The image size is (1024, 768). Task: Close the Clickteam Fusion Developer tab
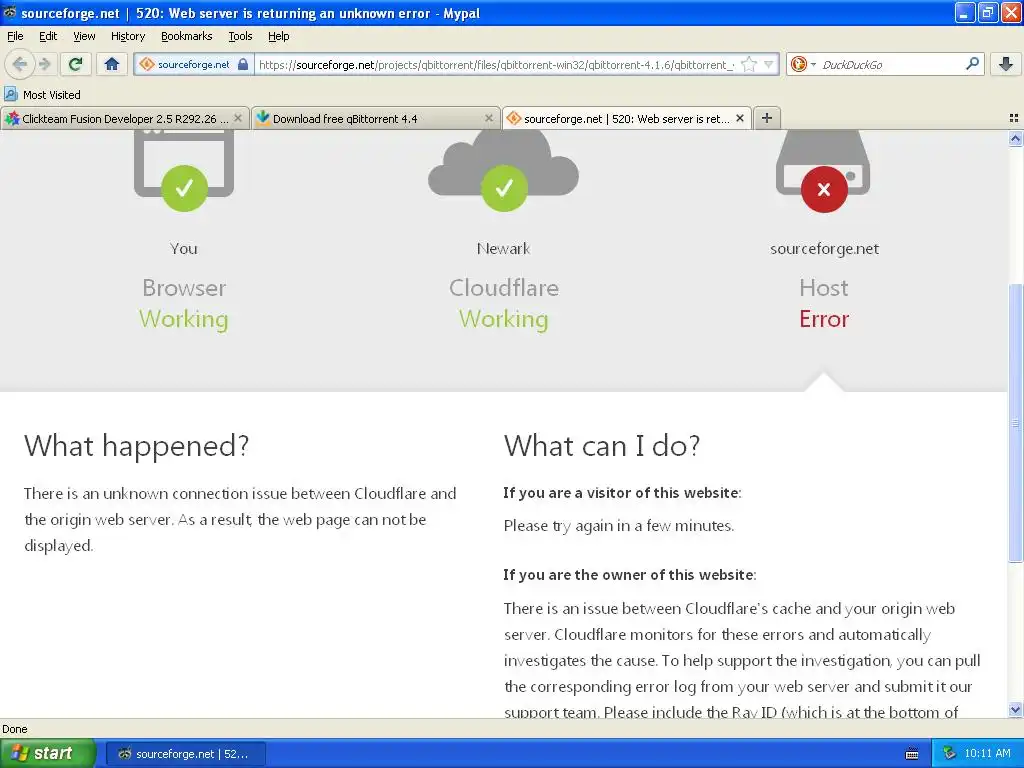pyautogui.click(x=238, y=118)
